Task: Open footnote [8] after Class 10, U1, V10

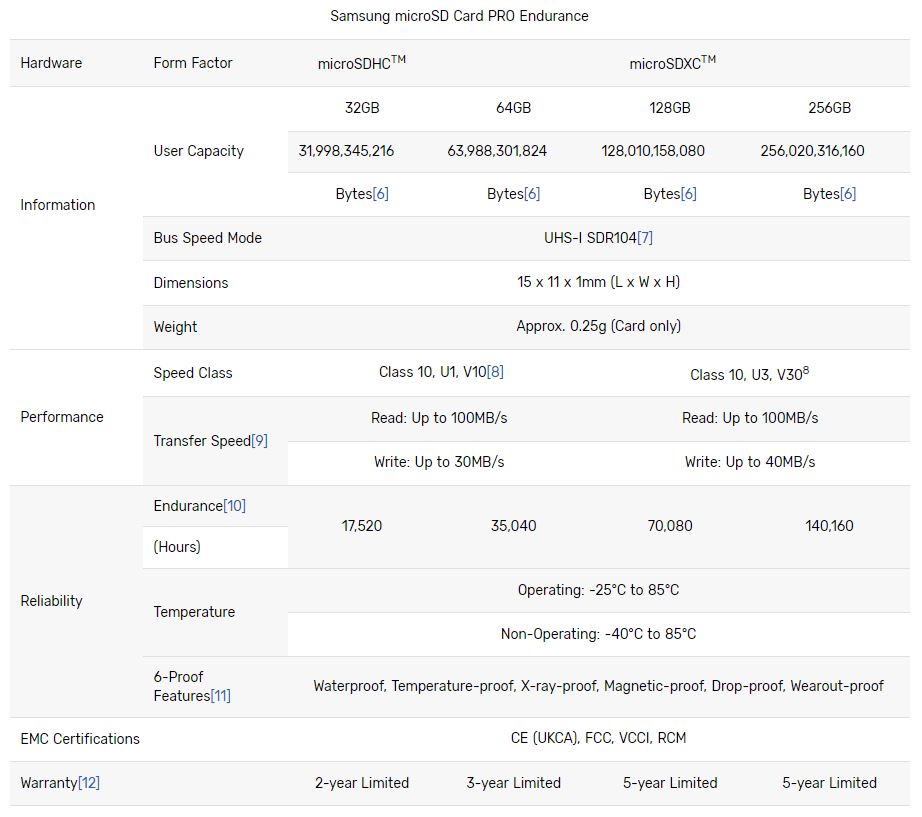Action: 496,372
